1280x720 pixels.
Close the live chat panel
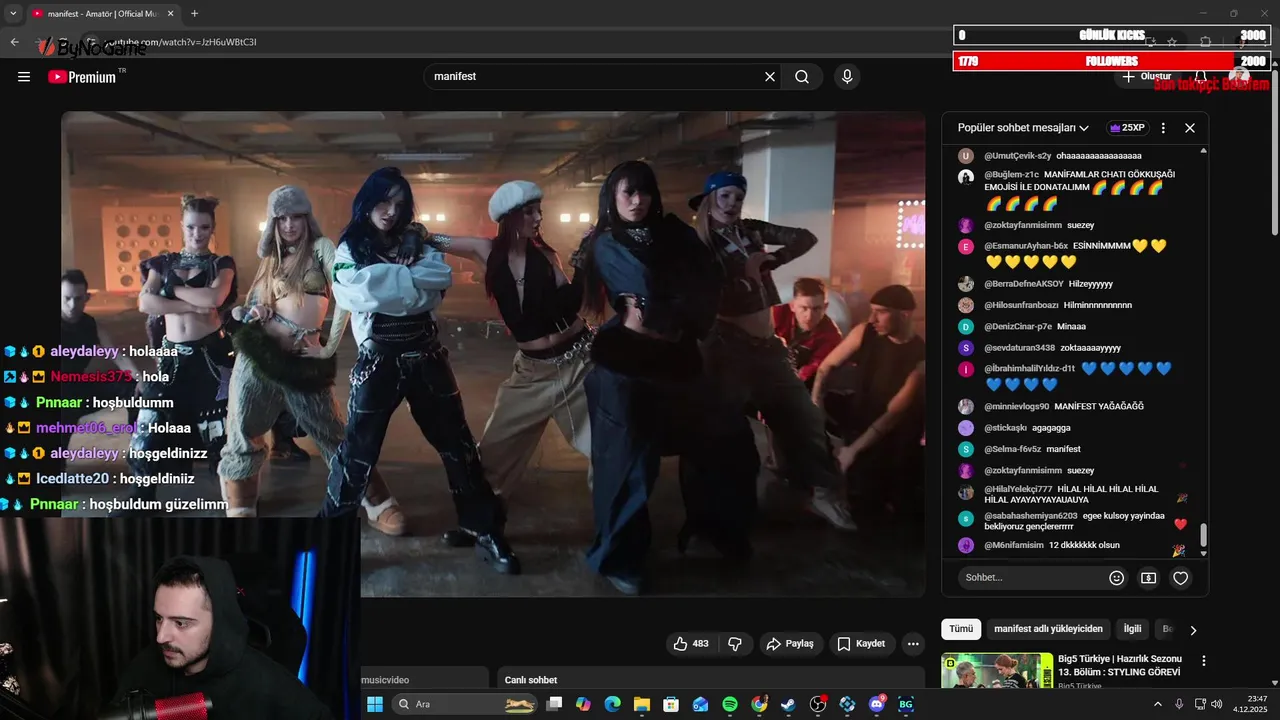(x=1190, y=128)
